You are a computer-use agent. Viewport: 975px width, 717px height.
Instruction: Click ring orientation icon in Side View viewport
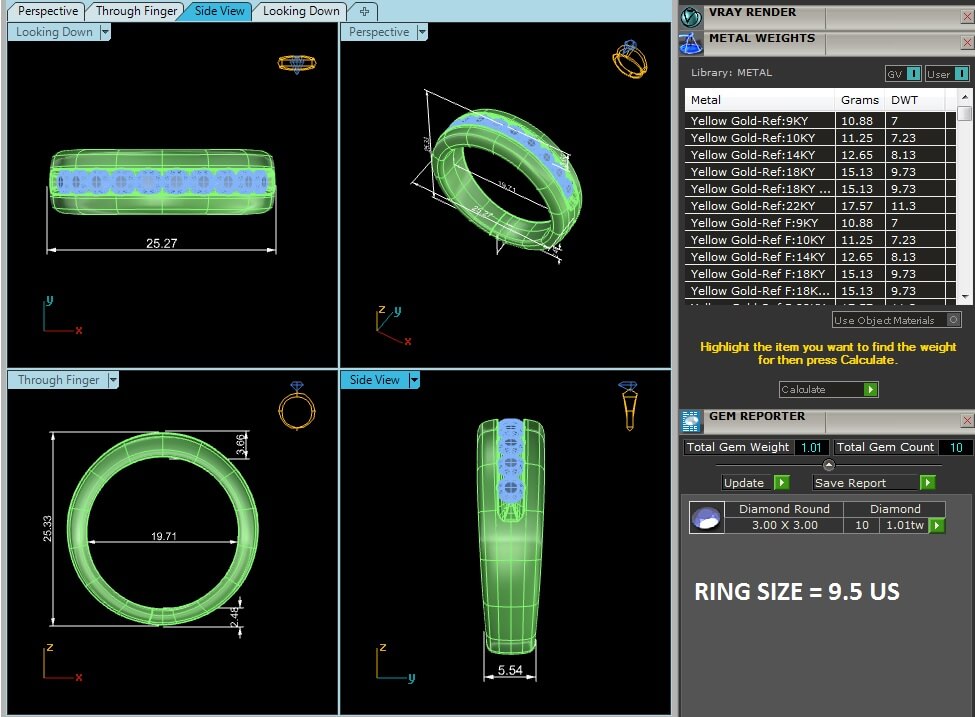click(x=629, y=404)
